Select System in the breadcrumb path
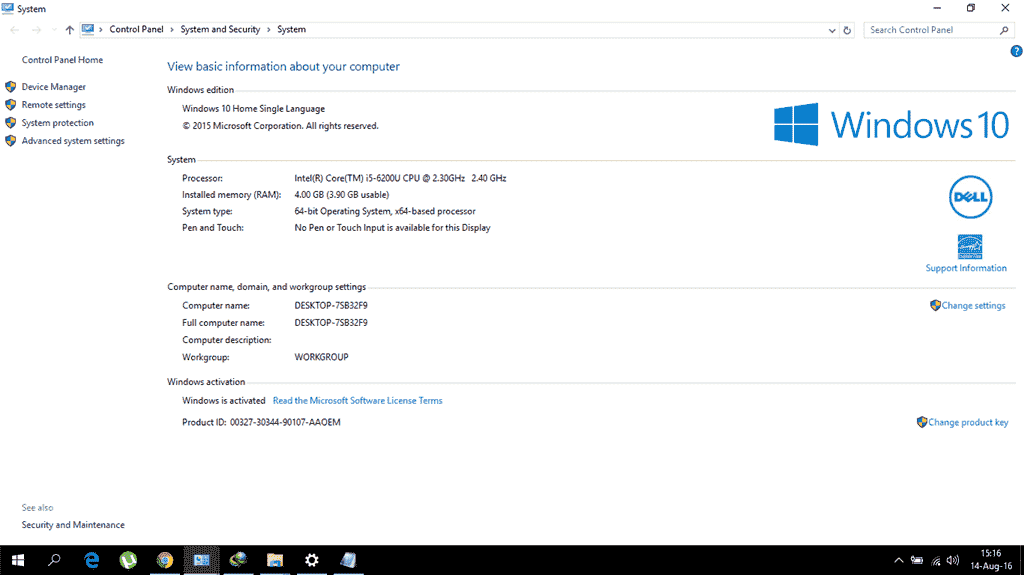This screenshot has height=575, width=1024. tap(291, 29)
